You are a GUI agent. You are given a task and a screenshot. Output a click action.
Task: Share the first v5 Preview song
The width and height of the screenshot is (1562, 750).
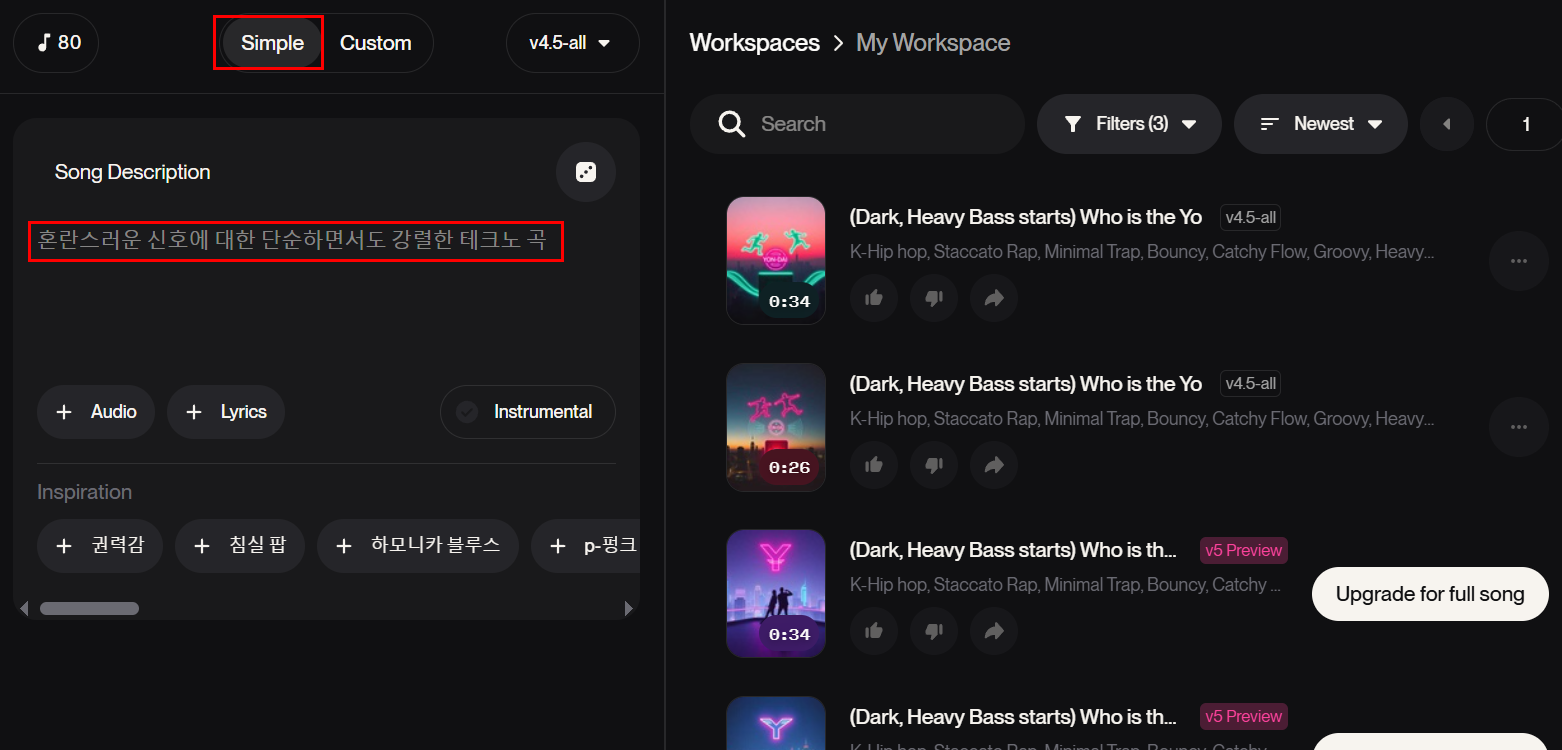pyautogui.click(x=994, y=631)
